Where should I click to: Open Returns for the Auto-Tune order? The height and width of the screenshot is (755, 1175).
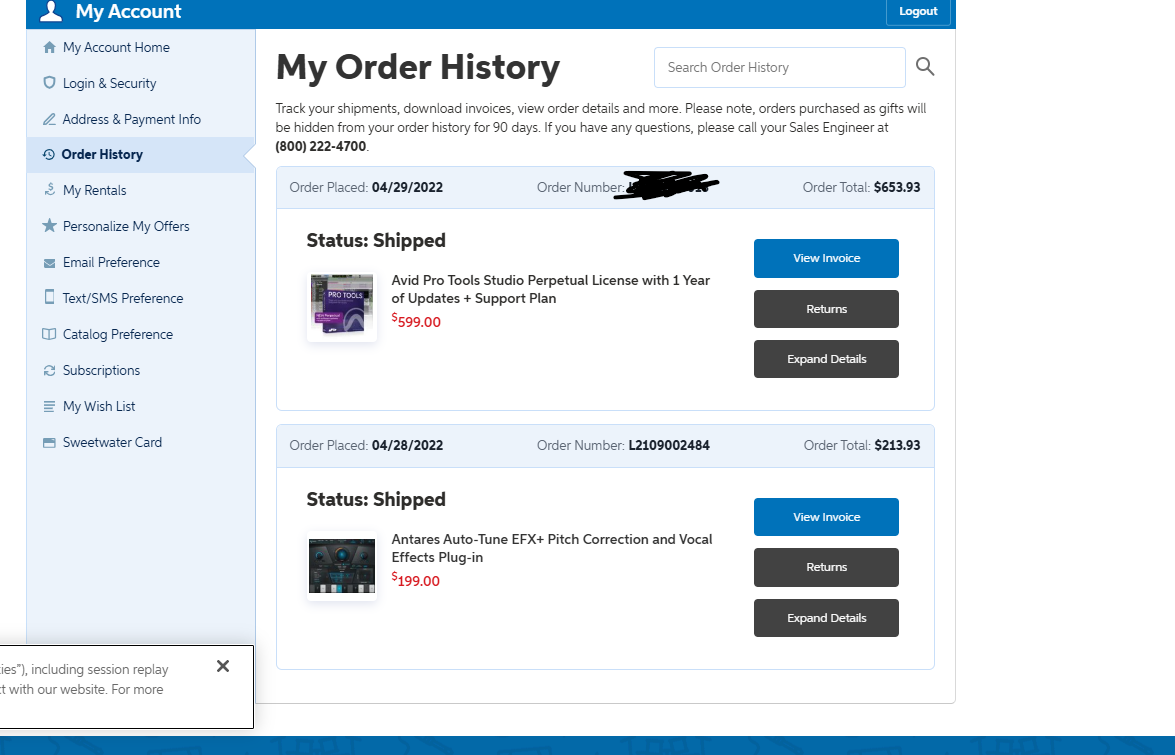826,567
